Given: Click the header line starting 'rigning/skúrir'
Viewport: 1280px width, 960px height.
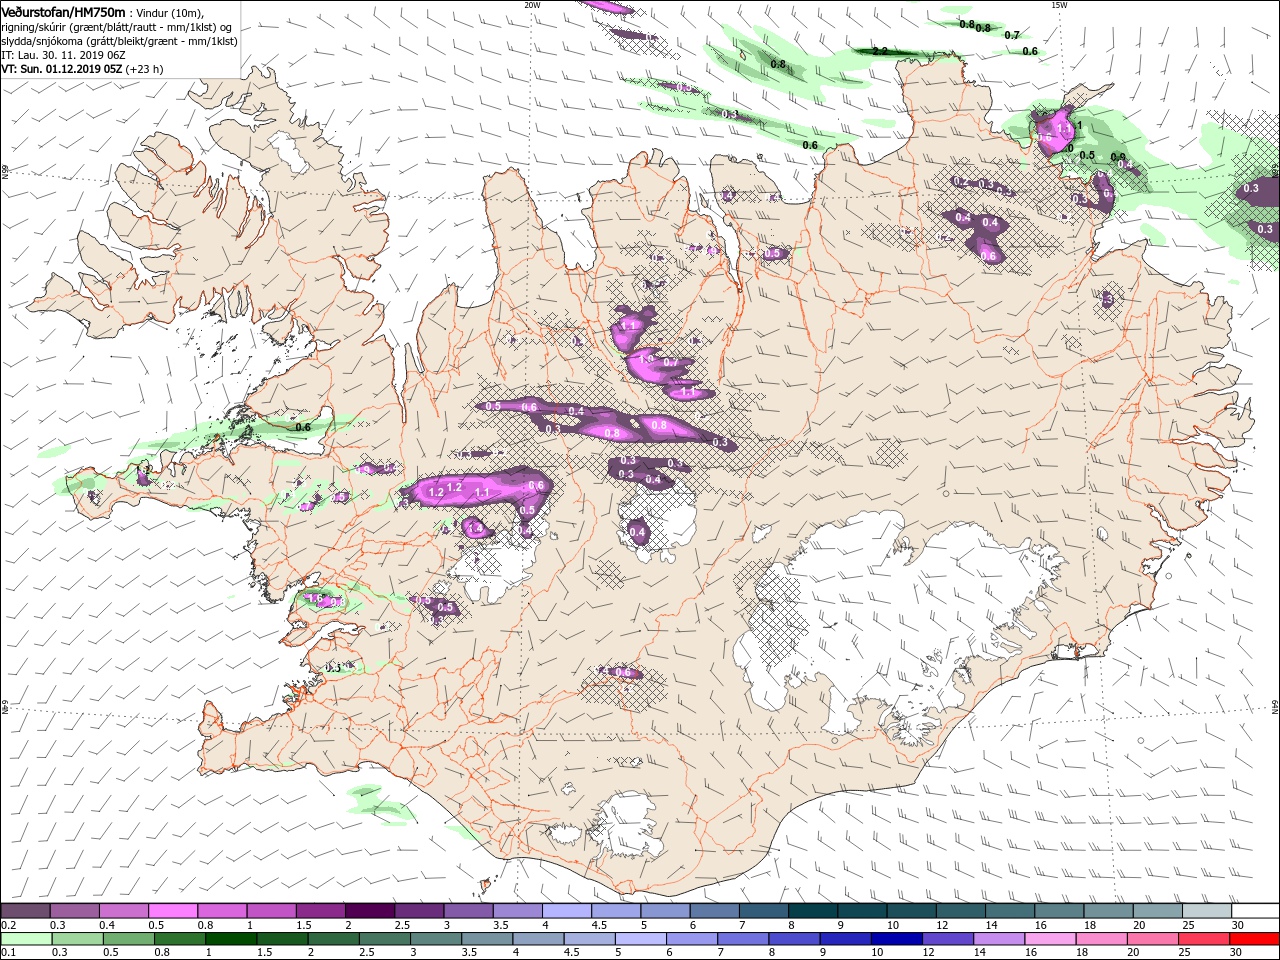Looking at the screenshot, I should pos(118,27).
